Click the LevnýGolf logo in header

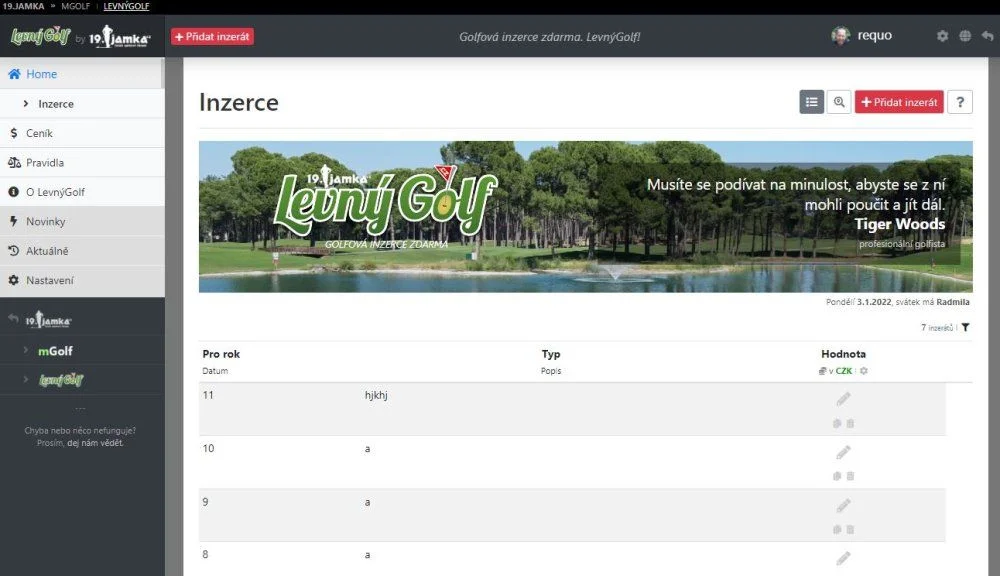pos(40,36)
